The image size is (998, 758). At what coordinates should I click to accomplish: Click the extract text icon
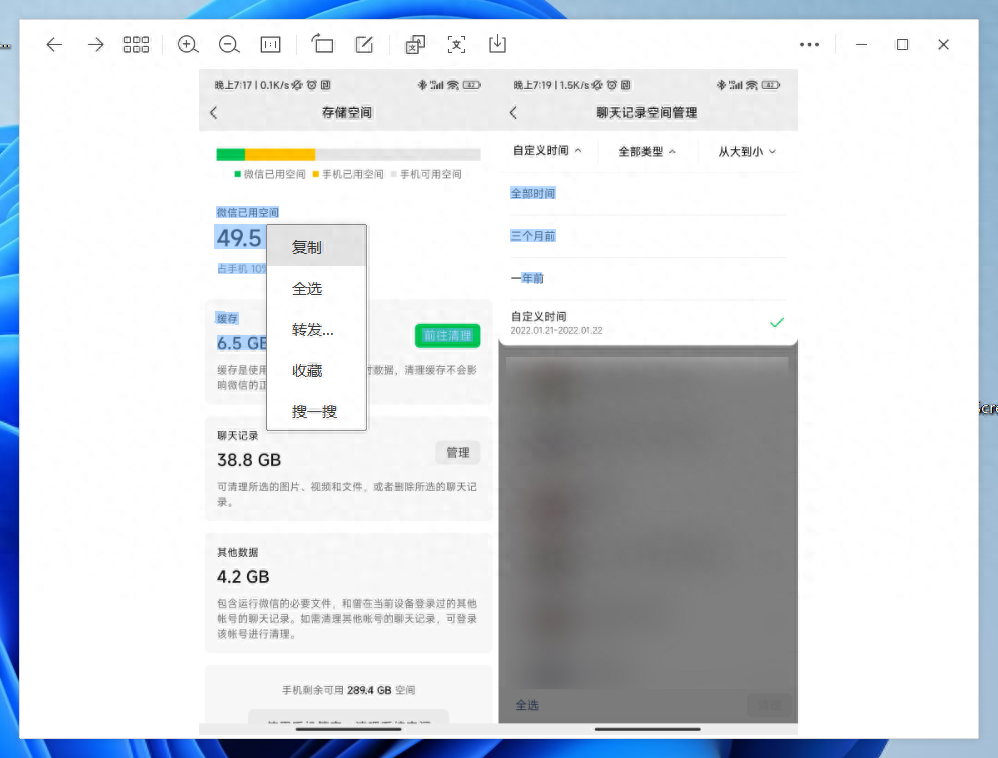(457, 45)
